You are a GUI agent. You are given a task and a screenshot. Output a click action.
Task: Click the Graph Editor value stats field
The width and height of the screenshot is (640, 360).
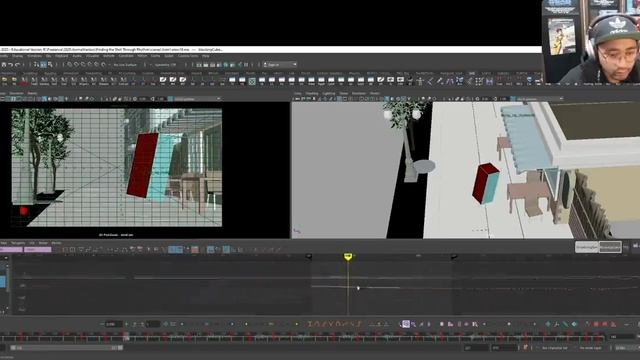click(153, 324)
